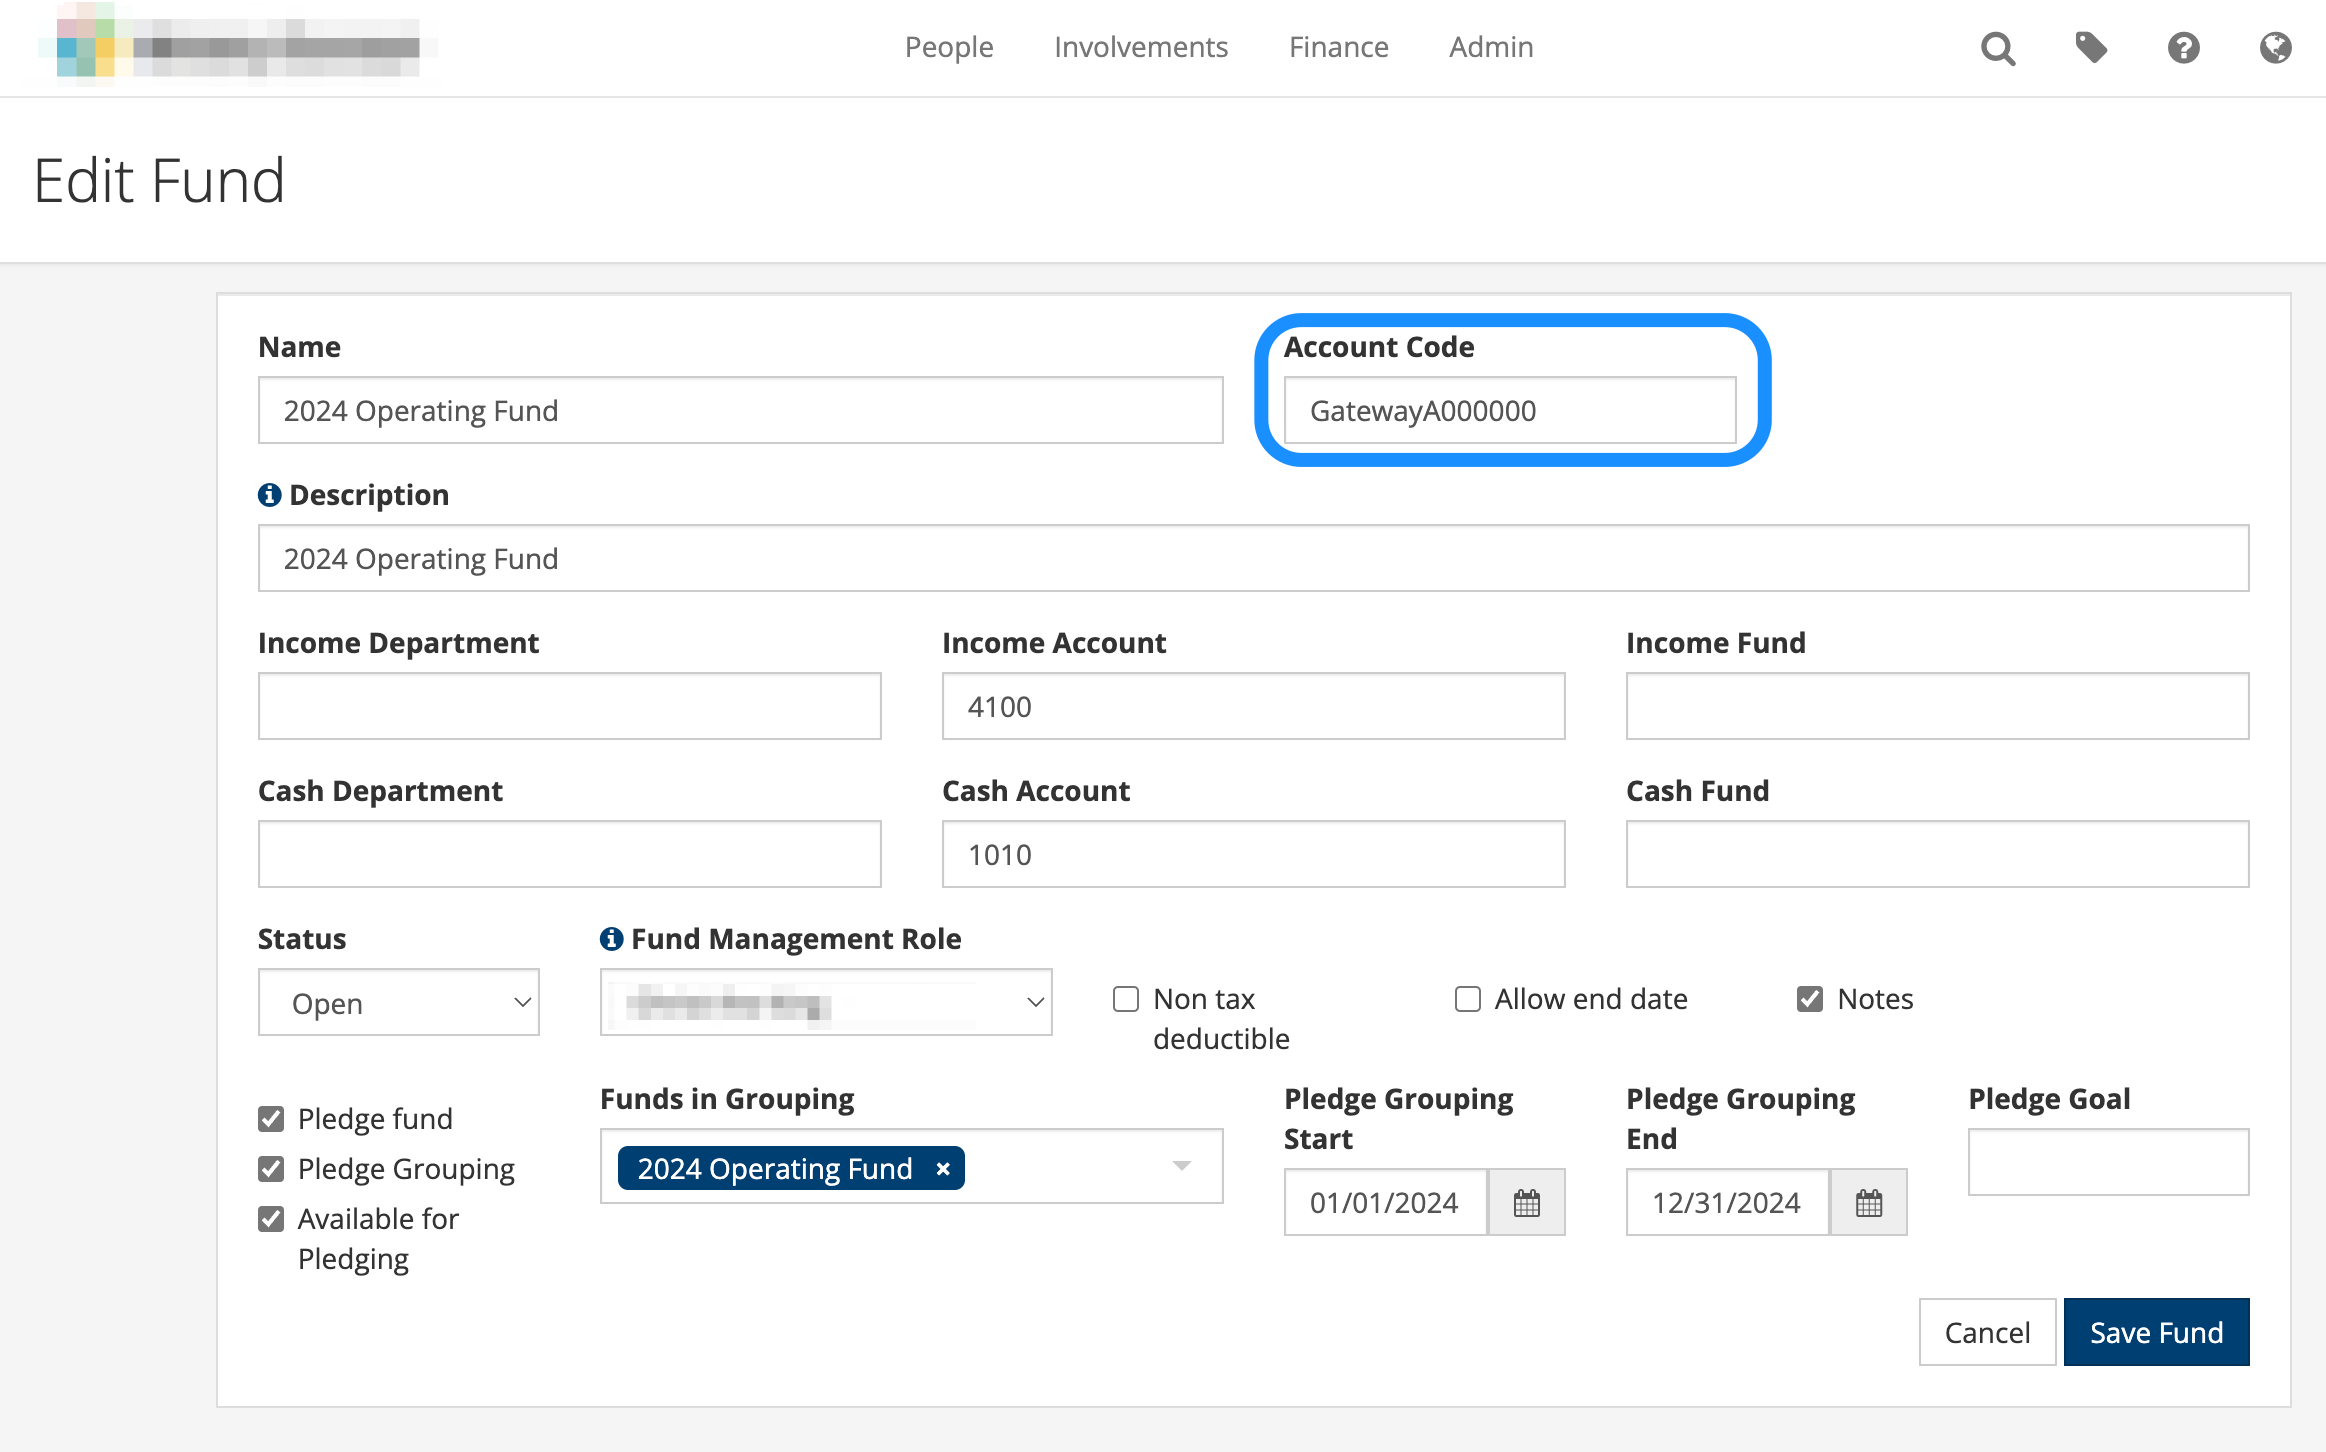The height and width of the screenshot is (1452, 2326).
Task: Click the Income Account field
Action: coord(1254,706)
